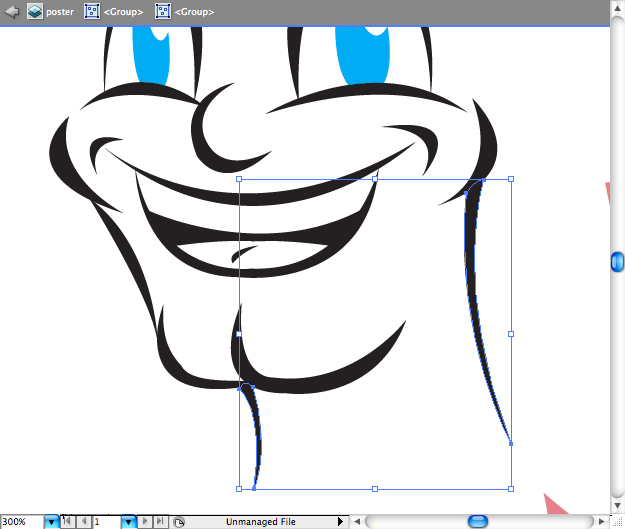Go to the previous artboard
Viewport: 625px width, 529px height.
tap(83, 521)
